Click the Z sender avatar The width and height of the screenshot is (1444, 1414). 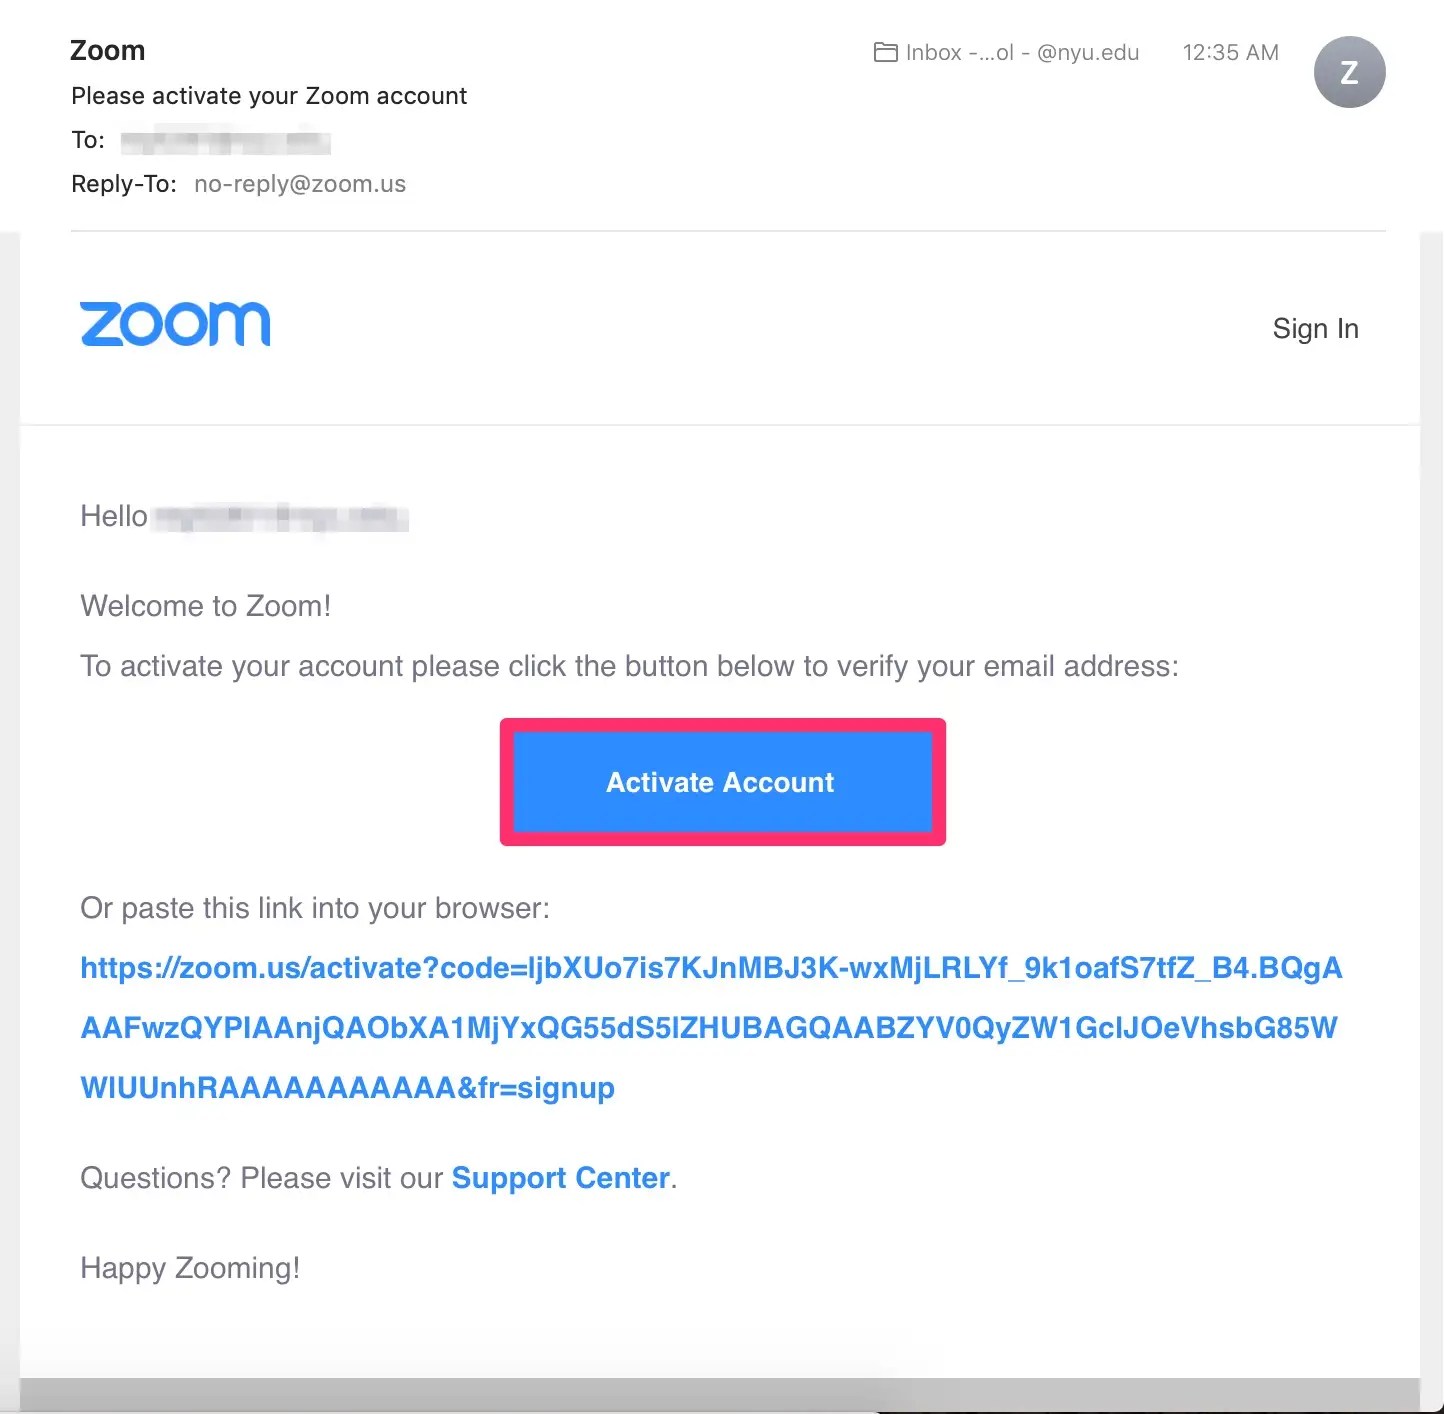coord(1348,72)
